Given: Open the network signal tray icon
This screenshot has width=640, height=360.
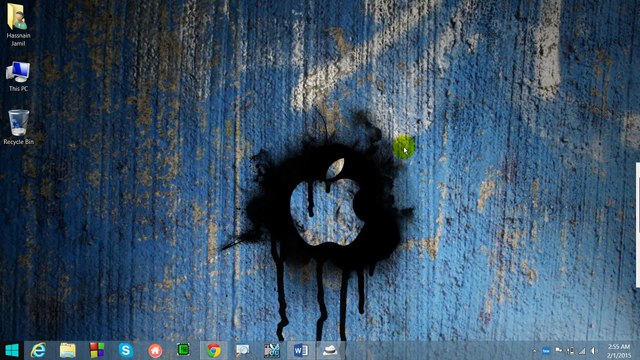Looking at the screenshot, I should coord(582,351).
